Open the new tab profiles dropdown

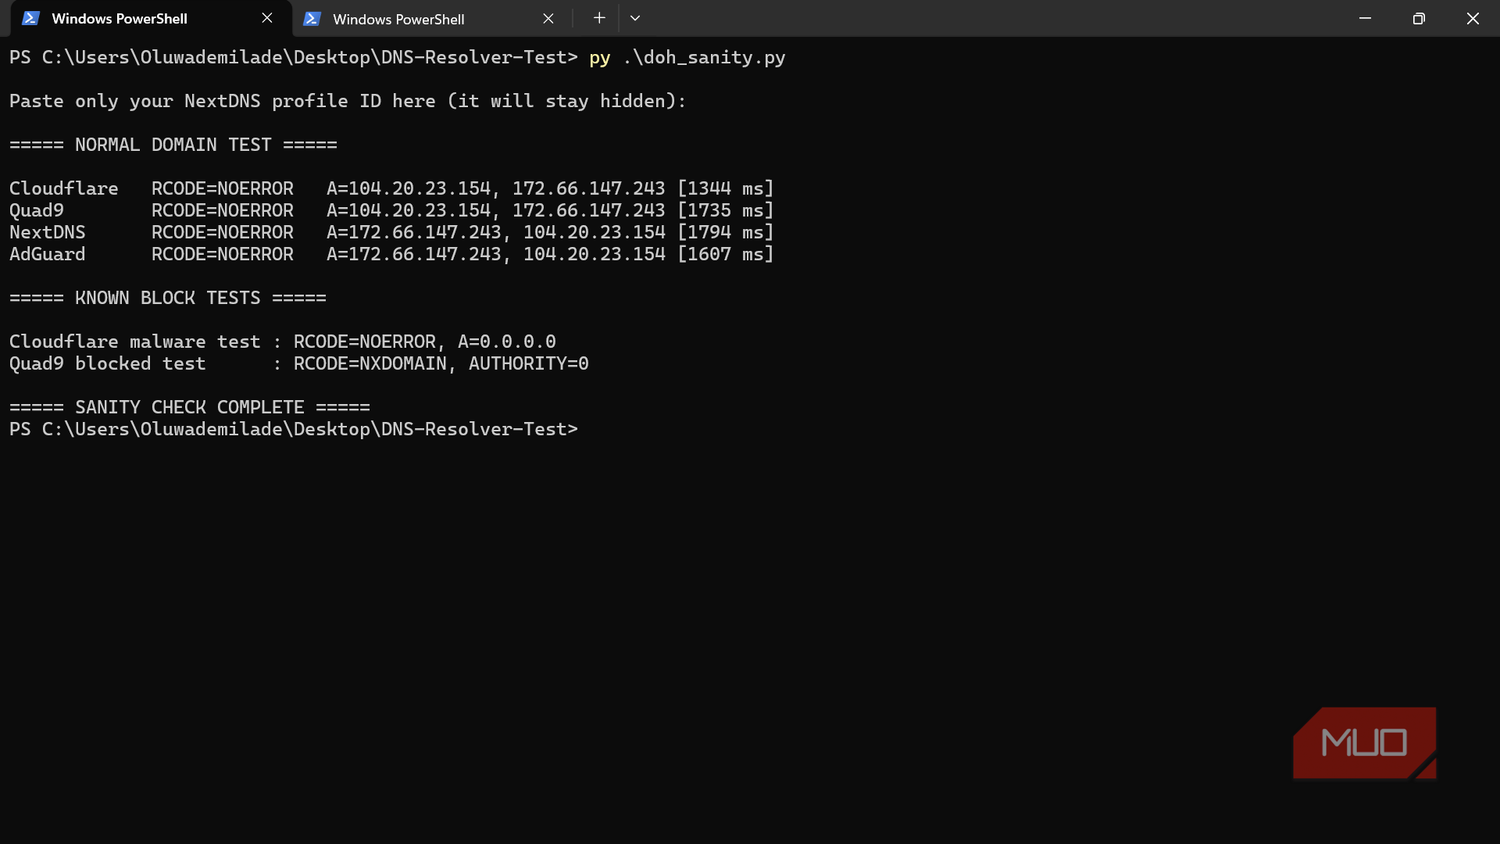pos(635,18)
